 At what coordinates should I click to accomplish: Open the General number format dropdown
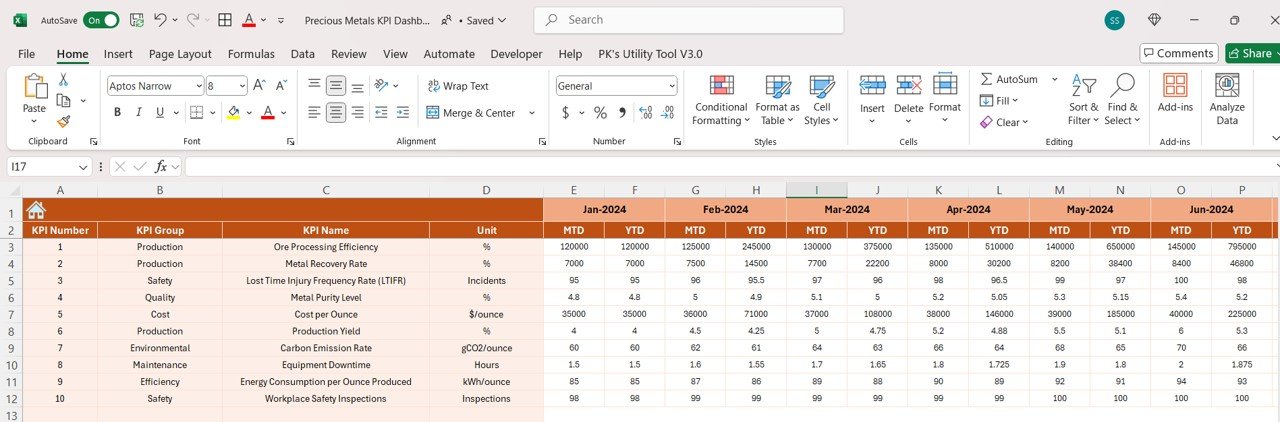tap(671, 86)
